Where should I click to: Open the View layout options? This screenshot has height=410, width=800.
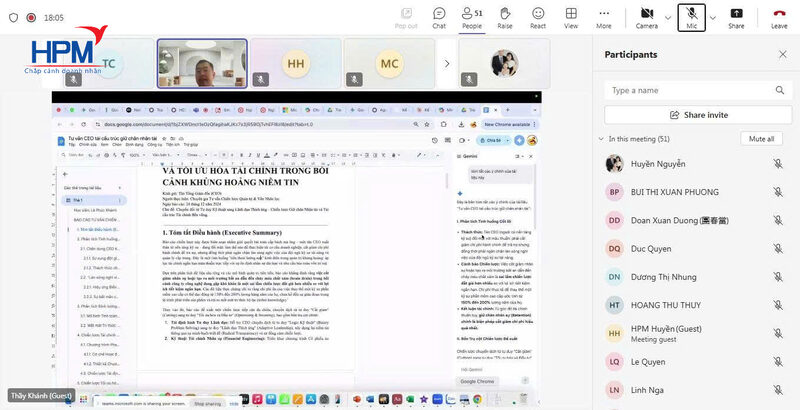coord(571,17)
